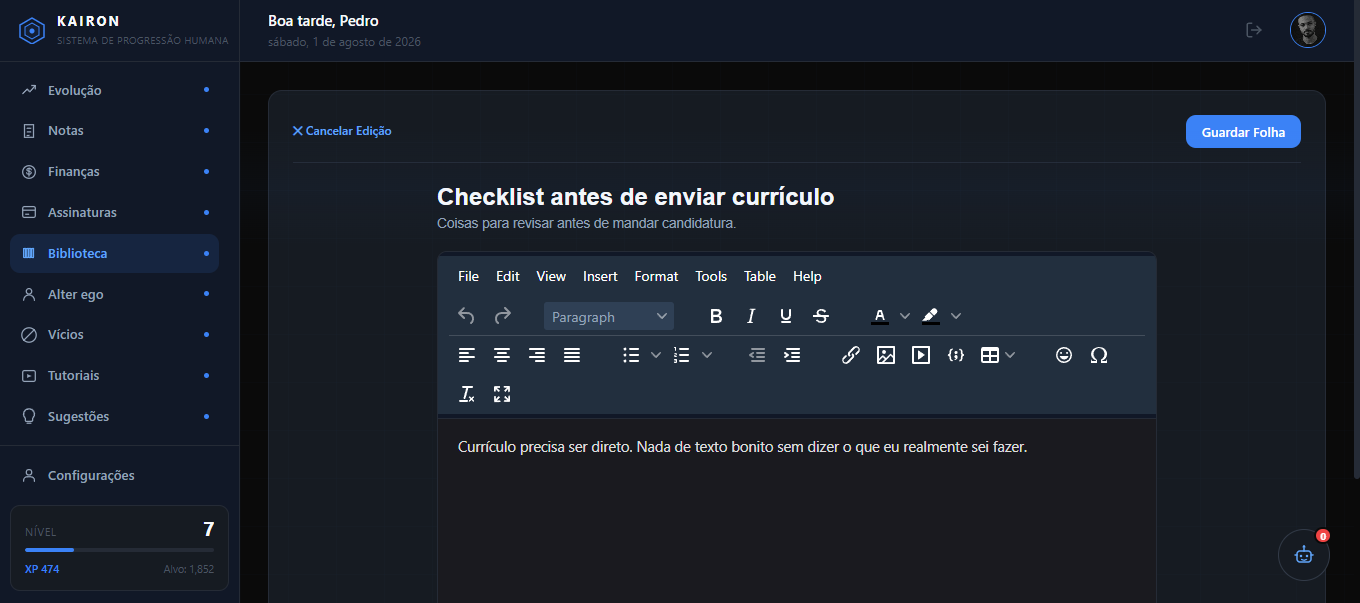Insert media with the play icon
The width and height of the screenshot is (1360, 603).
(921, 355)
